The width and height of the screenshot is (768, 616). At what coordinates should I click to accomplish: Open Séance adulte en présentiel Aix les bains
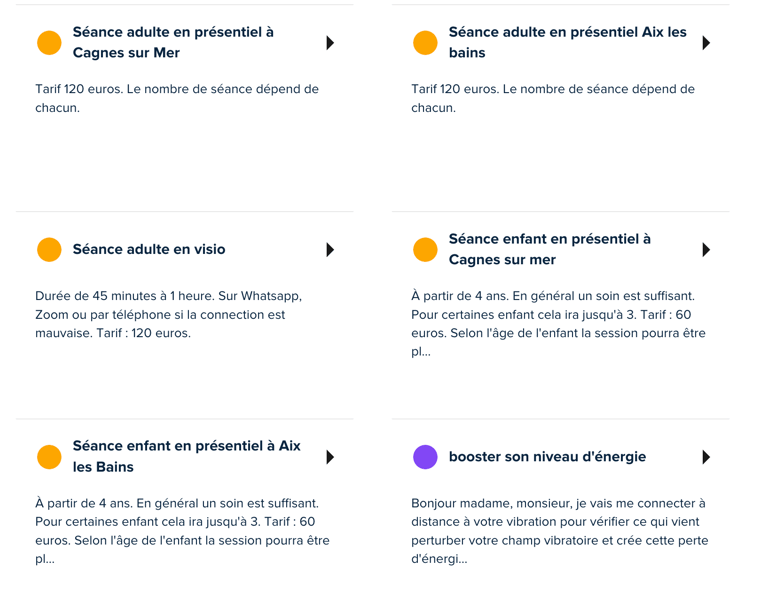pos(567,42)
